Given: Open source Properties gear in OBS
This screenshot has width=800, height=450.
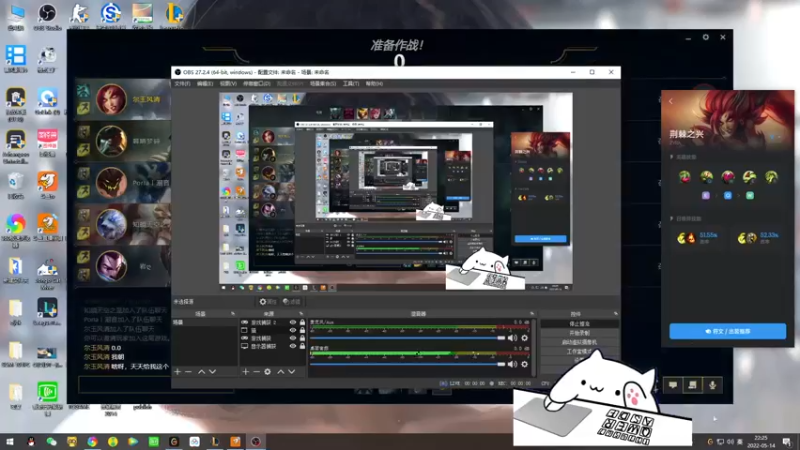Looking at the screenshot, I should tap(267, 302).
